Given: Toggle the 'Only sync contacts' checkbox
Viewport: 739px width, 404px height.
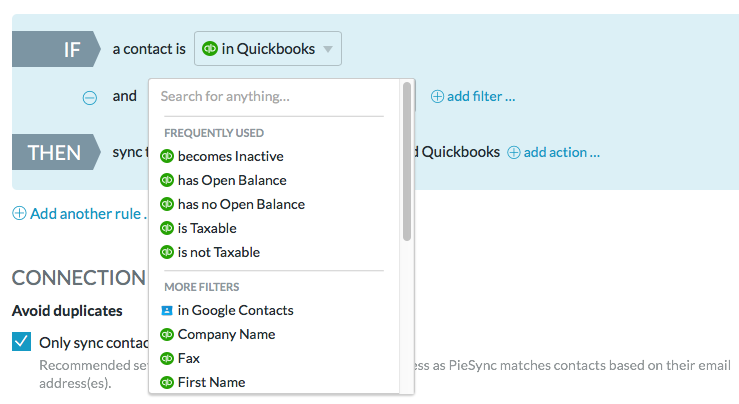Looking at the screenshot, I should [x=22, y=341].
